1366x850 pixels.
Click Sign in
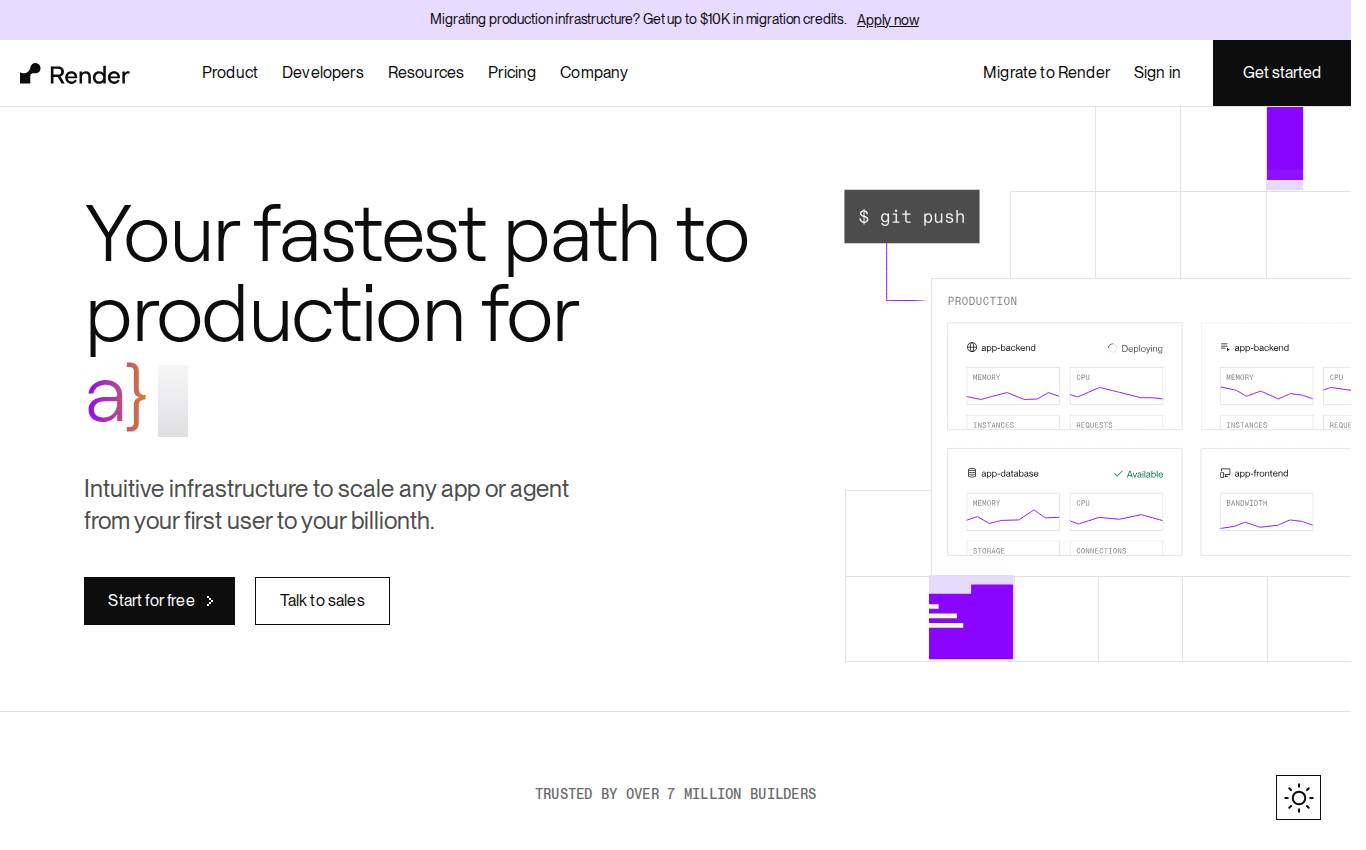(1157, 72)
